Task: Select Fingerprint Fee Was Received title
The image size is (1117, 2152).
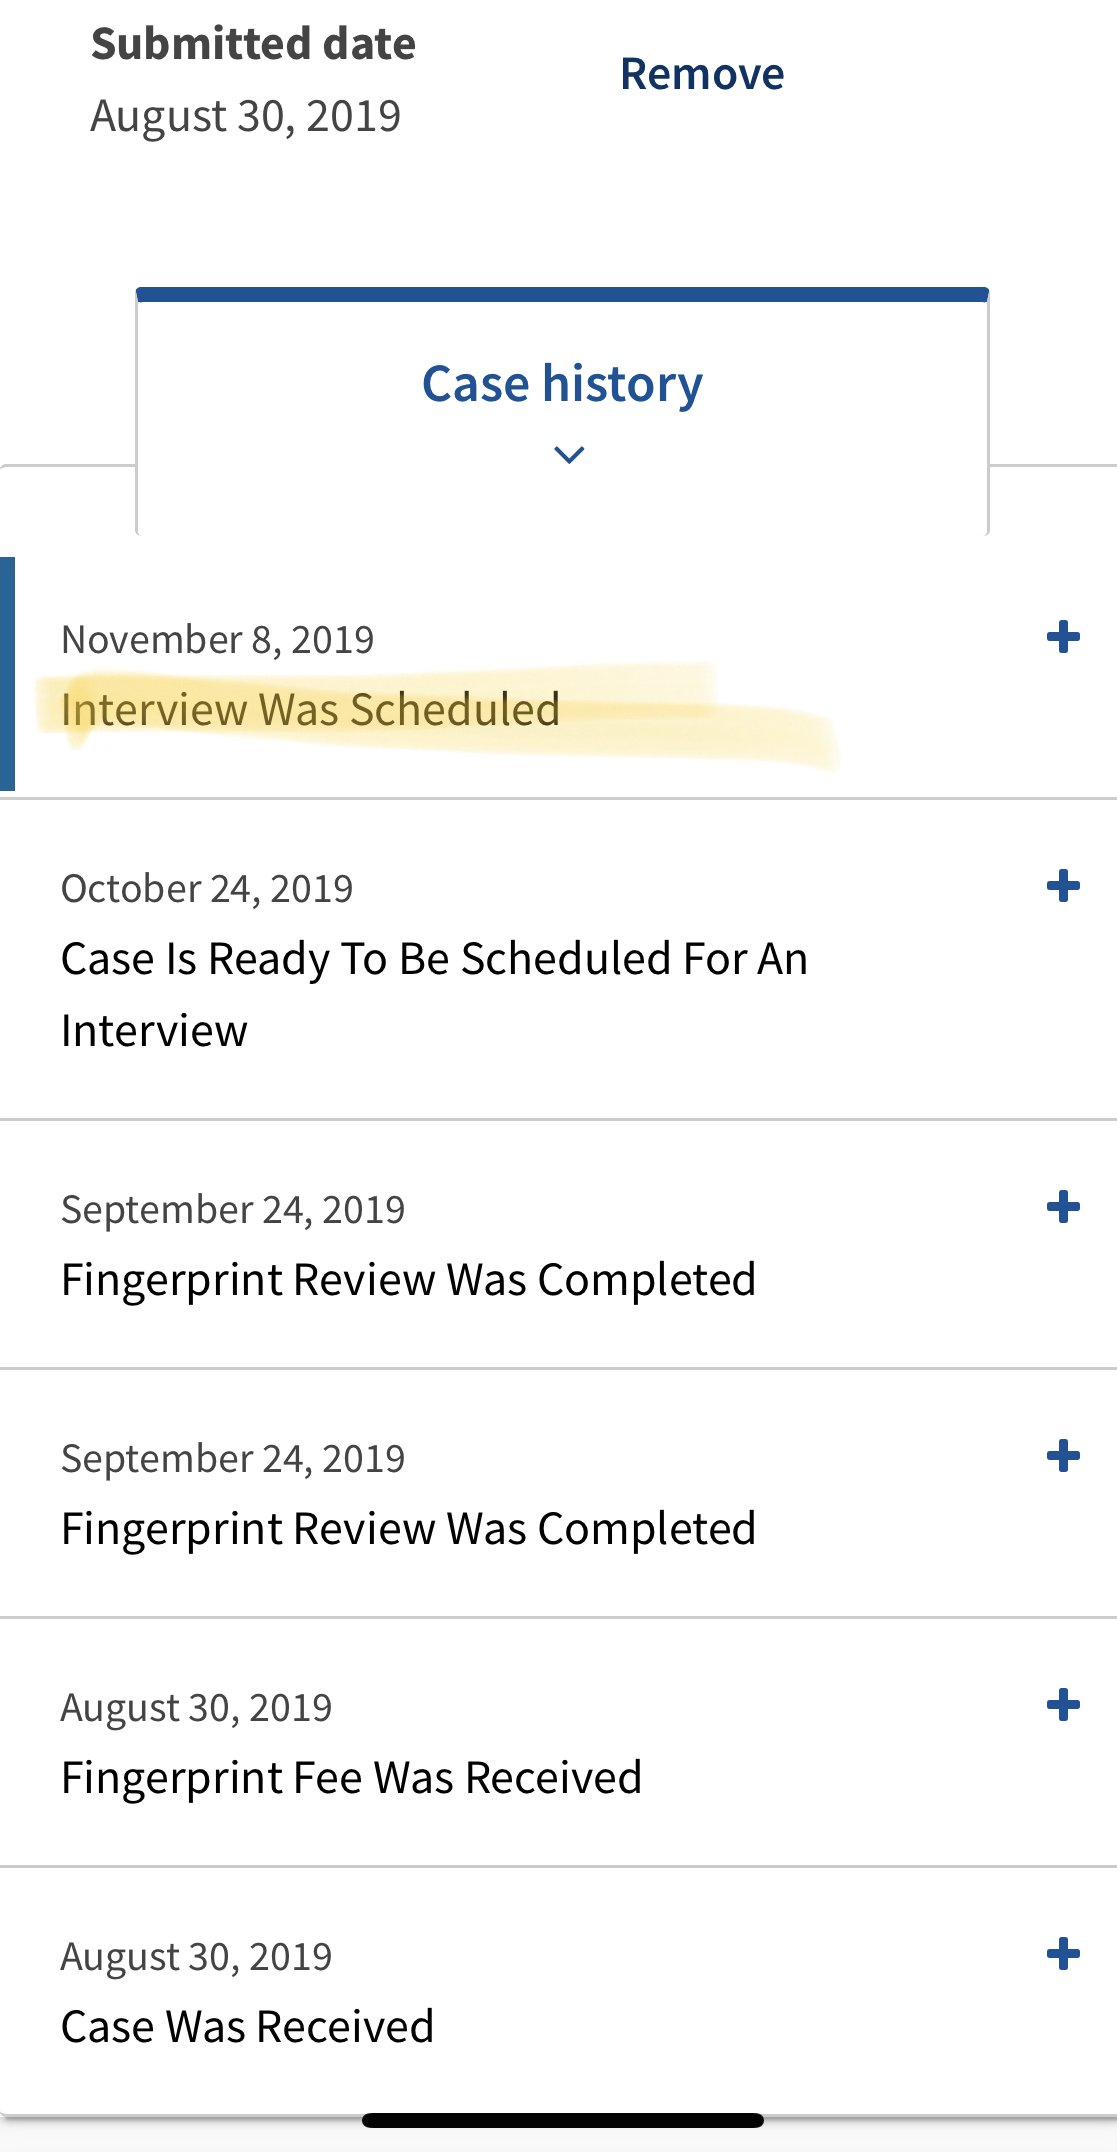Action: point(351,1778)
